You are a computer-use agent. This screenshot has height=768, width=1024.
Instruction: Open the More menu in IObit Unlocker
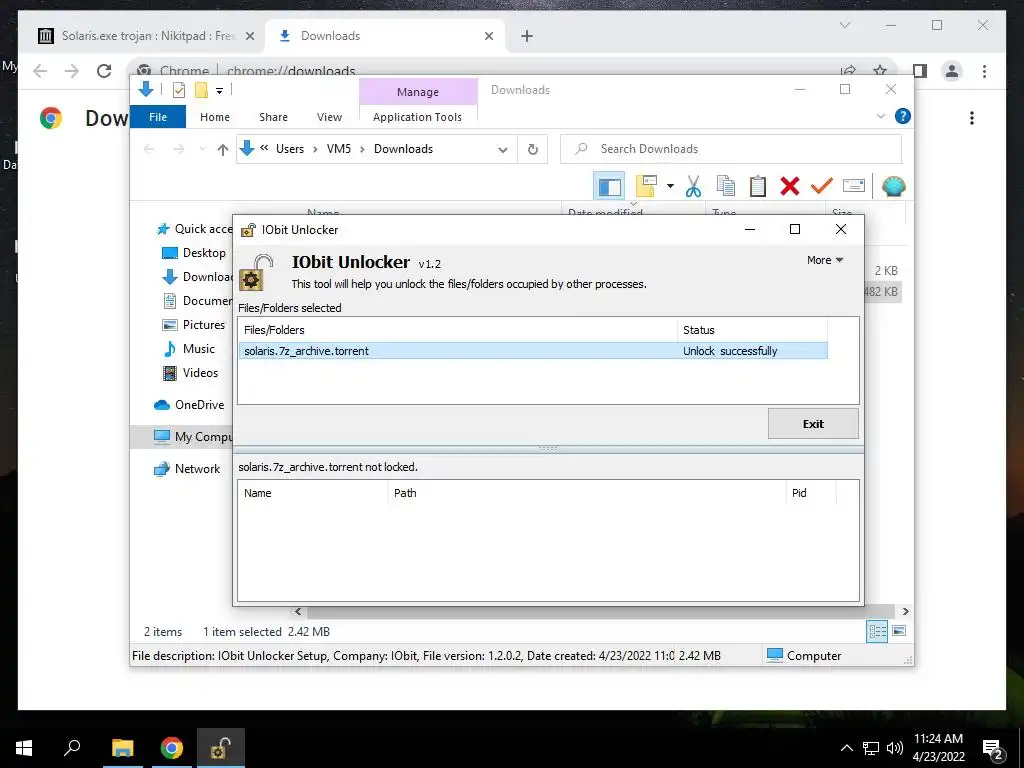825,260
